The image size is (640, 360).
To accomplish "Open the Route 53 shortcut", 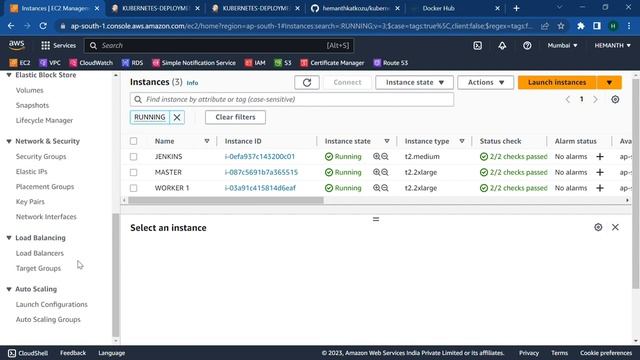I will pyautogui.click(x=391, y=63).
